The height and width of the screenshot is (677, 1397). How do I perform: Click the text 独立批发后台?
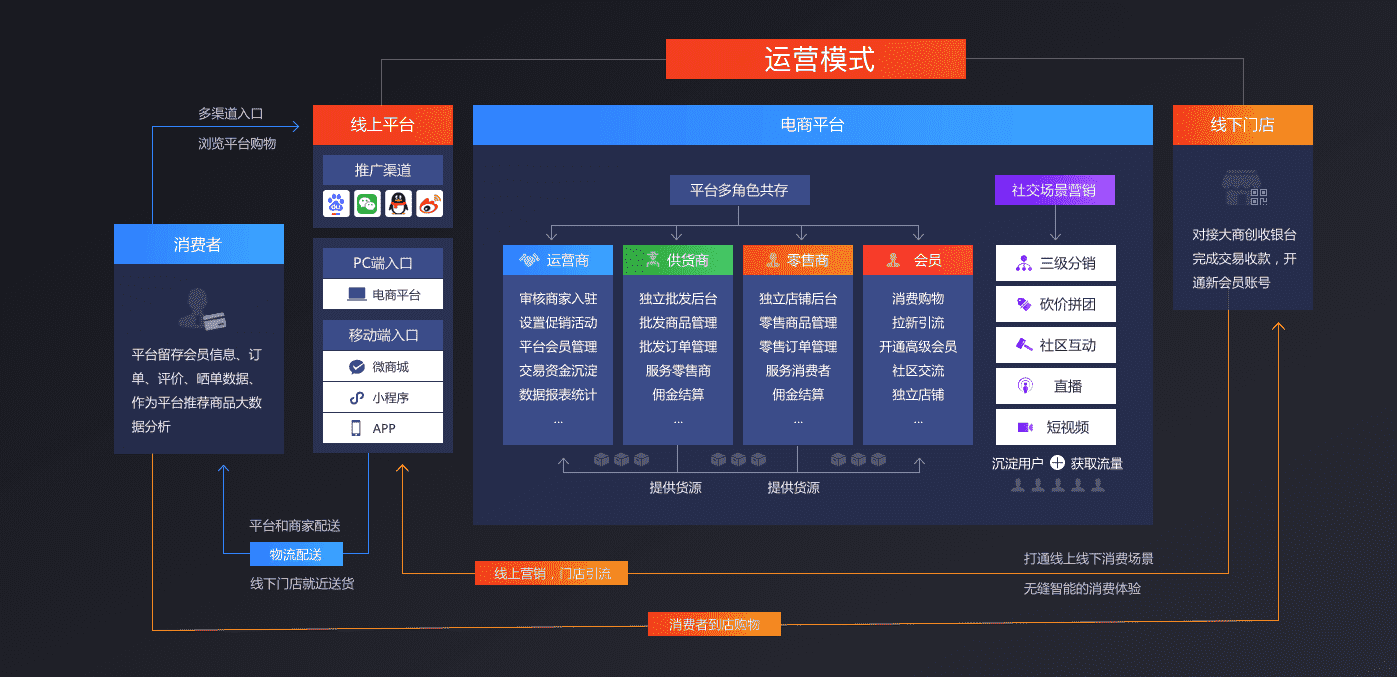point(678,299)
